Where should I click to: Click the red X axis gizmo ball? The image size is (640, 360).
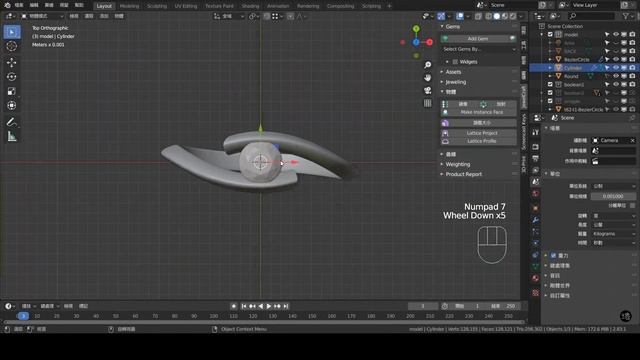click(x=429, y=42)
